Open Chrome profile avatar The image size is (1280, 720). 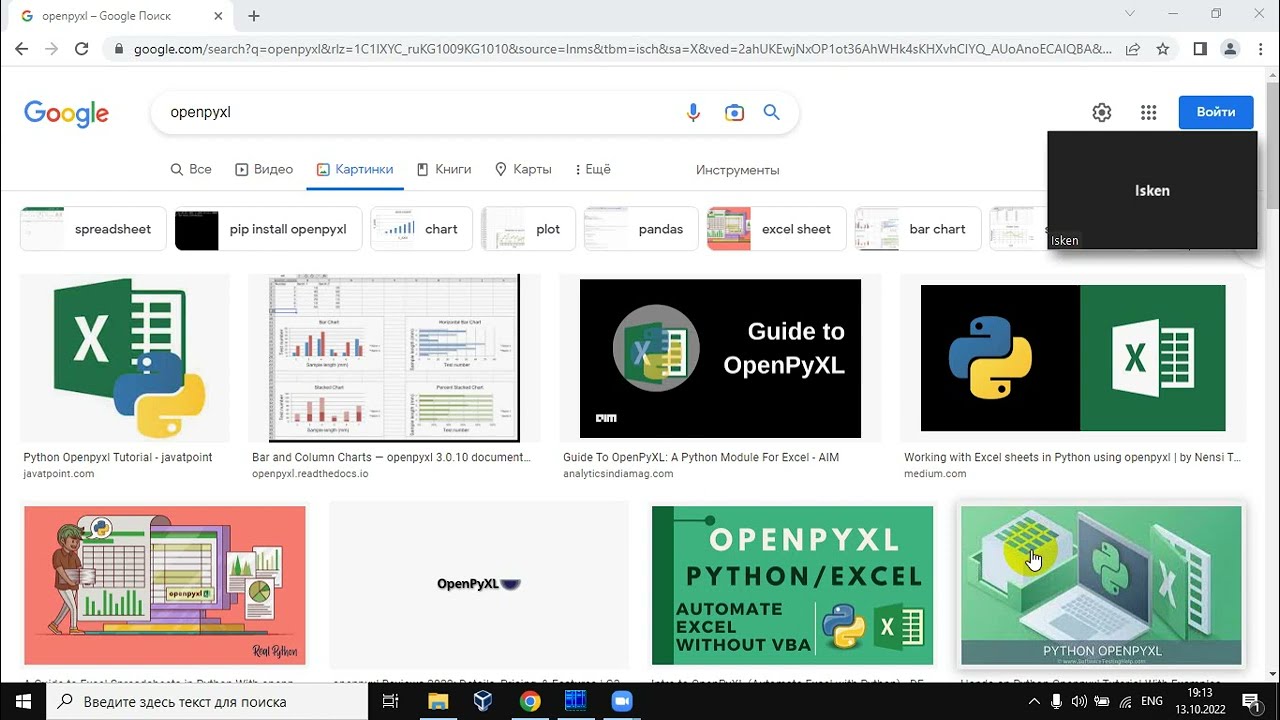(x=1230, y=48)
